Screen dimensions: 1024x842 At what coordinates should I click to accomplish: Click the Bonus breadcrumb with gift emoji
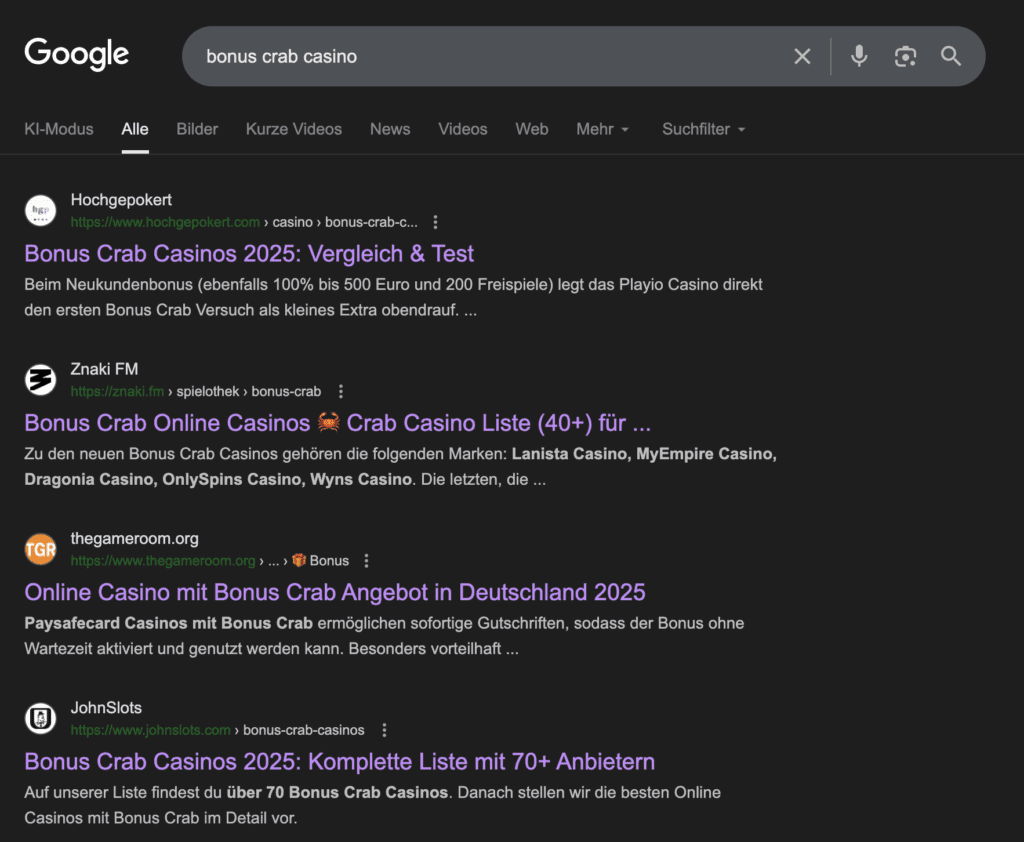point(320,560)
